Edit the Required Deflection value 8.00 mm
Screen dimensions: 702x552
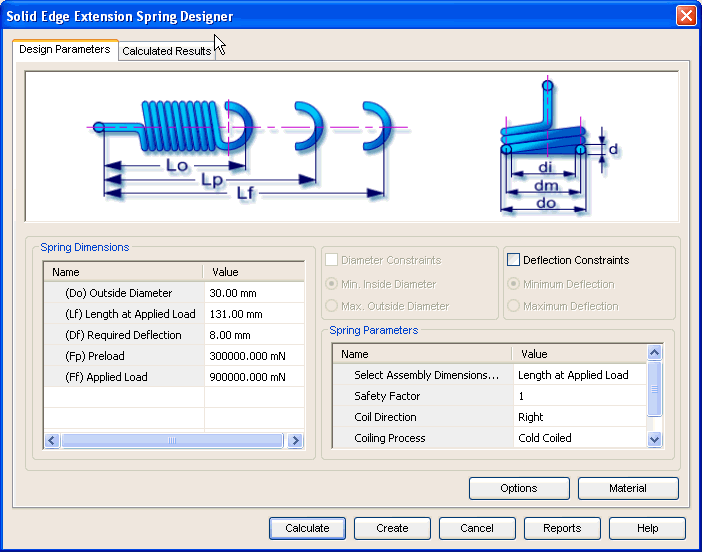254,335
